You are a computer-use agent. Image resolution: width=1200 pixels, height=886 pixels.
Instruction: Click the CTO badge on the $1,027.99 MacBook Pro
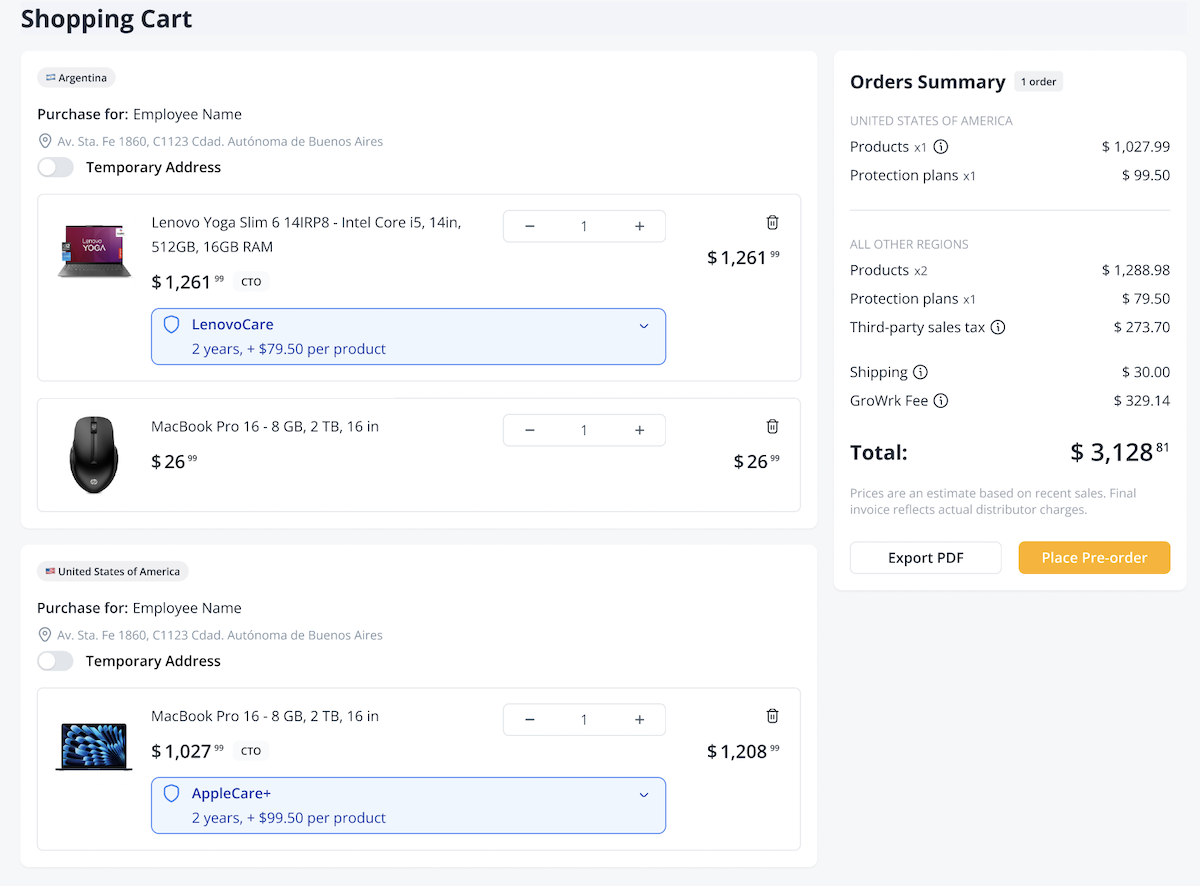pyautogui.click(x=251, y=751)
